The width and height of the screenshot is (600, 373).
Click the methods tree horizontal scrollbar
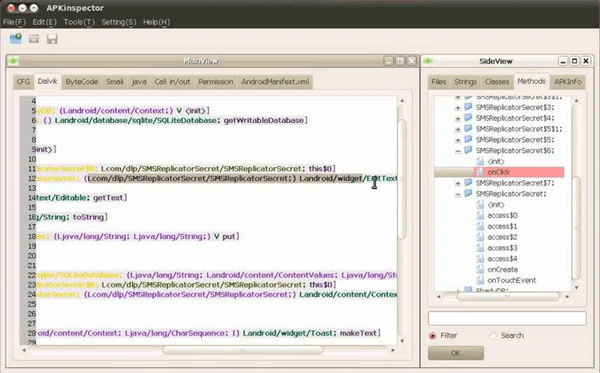coord(507,296)
